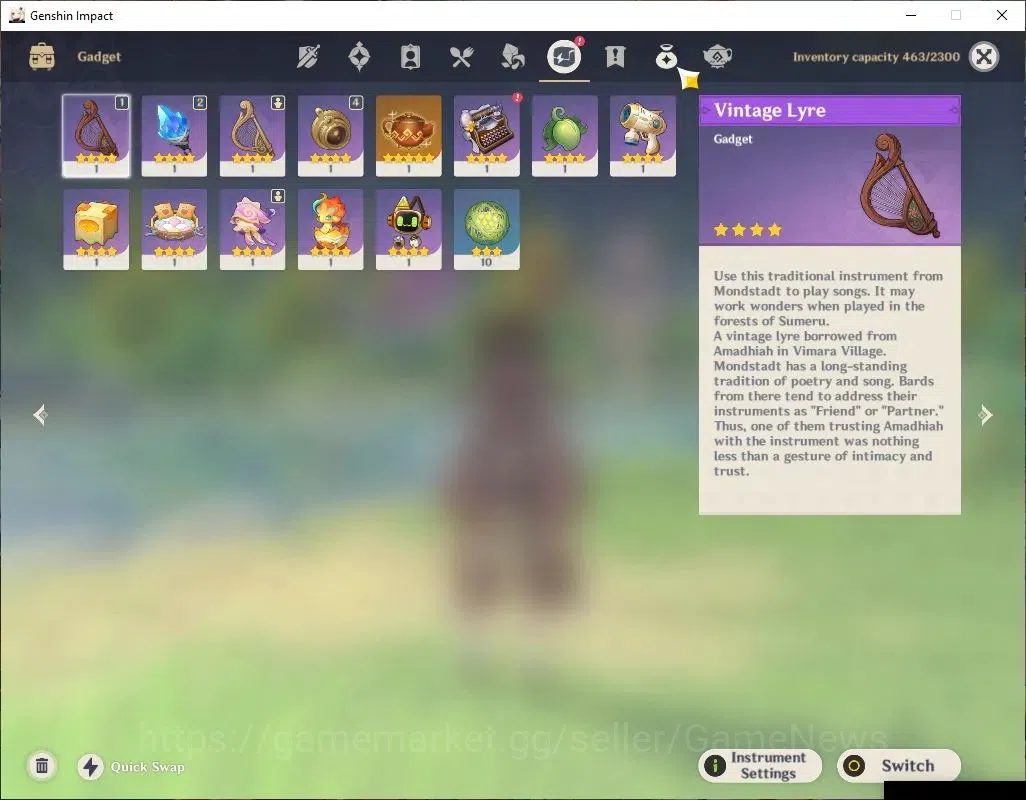Click the Inventory capacity 463/2300 text
This screenshot has width=1026, height=800.
pos(876,57)
